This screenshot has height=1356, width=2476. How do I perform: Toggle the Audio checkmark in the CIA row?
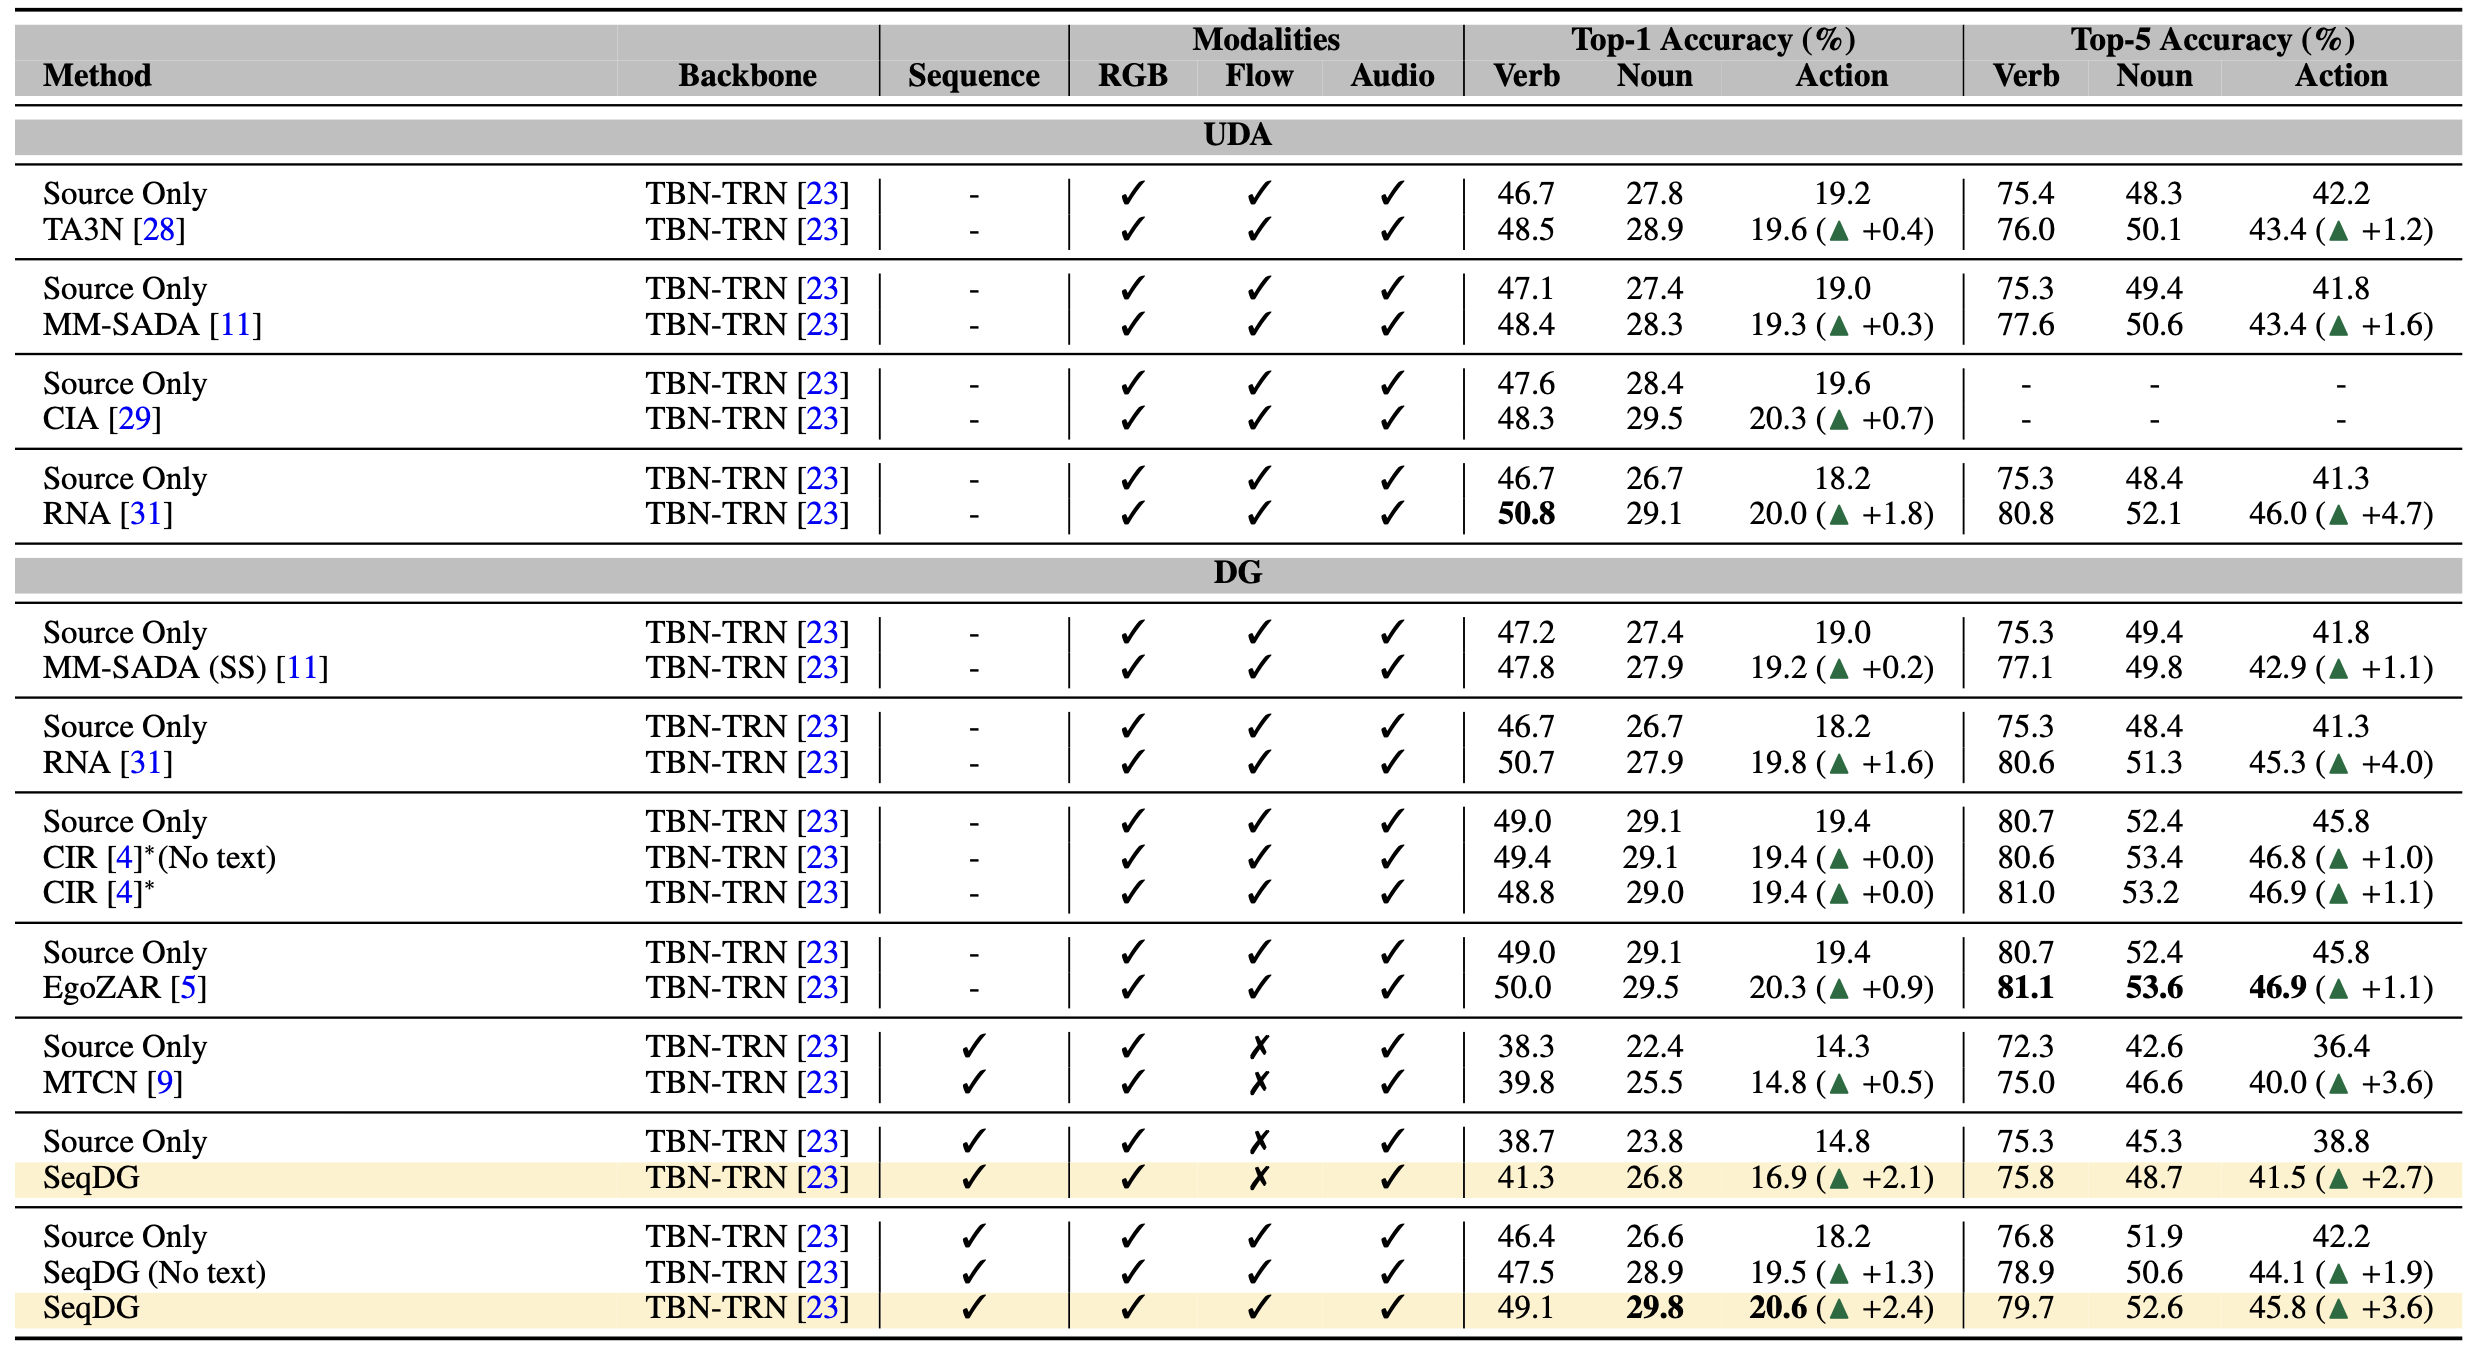[1392, 418]
